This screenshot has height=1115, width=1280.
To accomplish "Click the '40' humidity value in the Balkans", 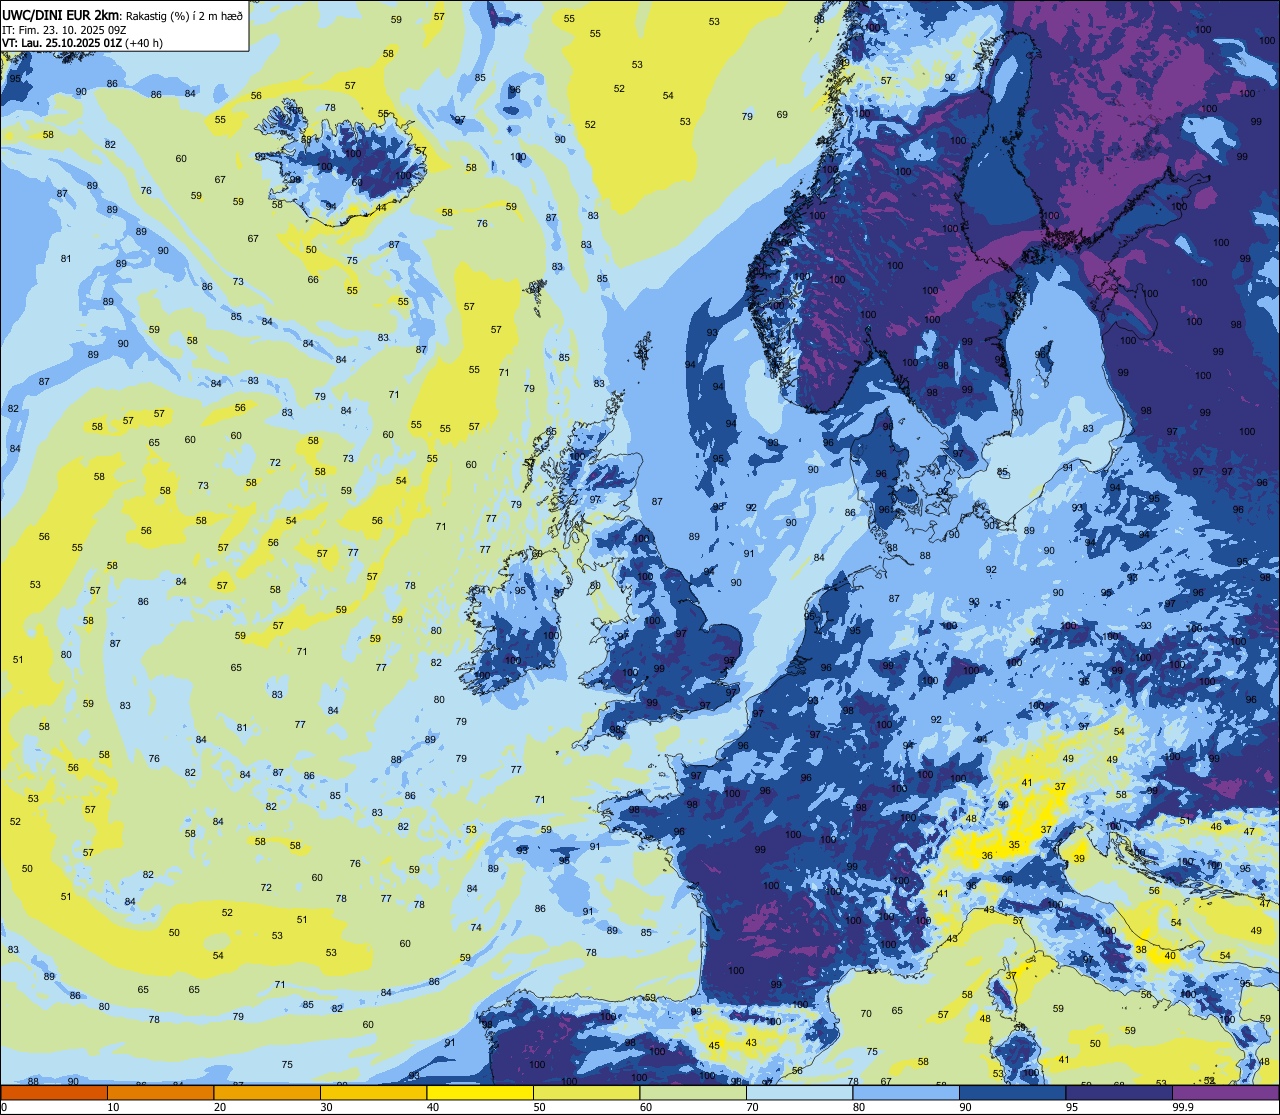I will tap(1170, 956).
